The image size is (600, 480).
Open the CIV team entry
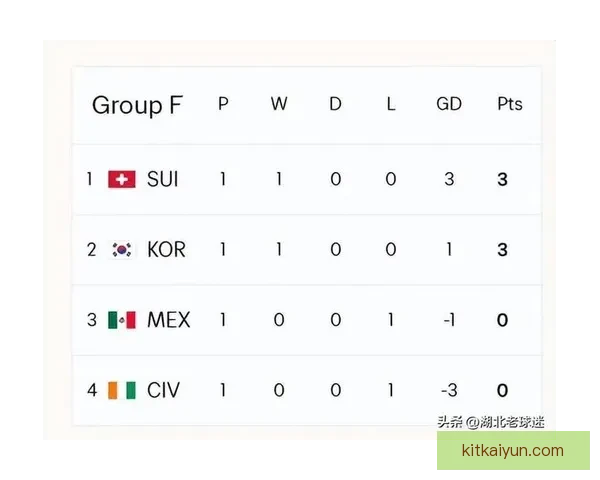[x=163, y=390]
